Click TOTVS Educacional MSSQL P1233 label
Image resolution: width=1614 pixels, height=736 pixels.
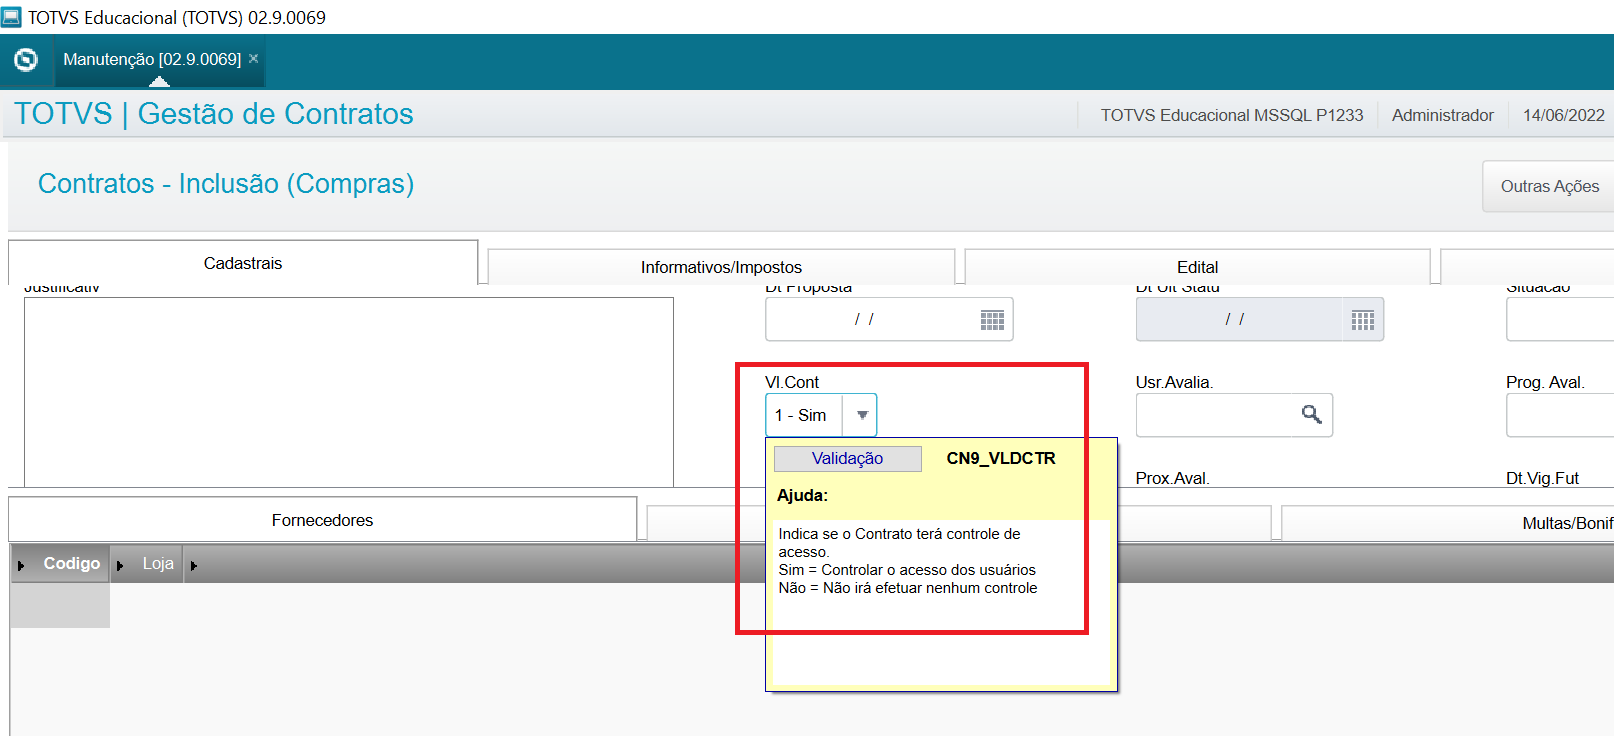pyautogui.click(x=1232, y=115)
